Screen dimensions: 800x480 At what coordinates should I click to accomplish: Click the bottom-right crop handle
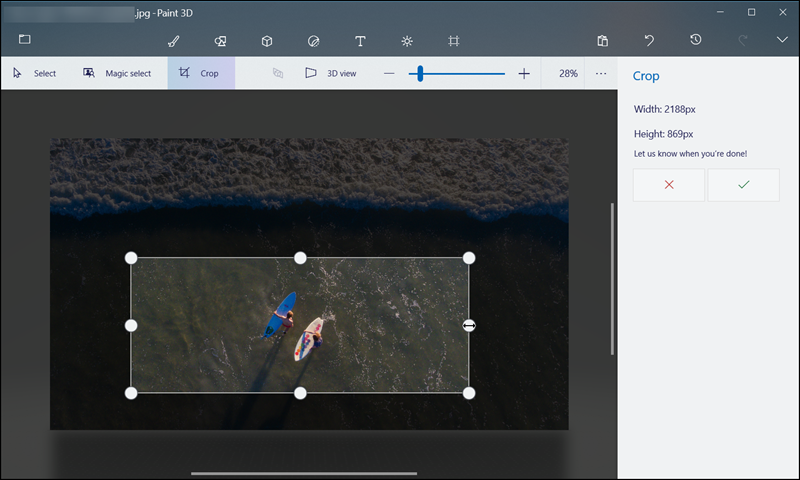(x=469, y=393)
